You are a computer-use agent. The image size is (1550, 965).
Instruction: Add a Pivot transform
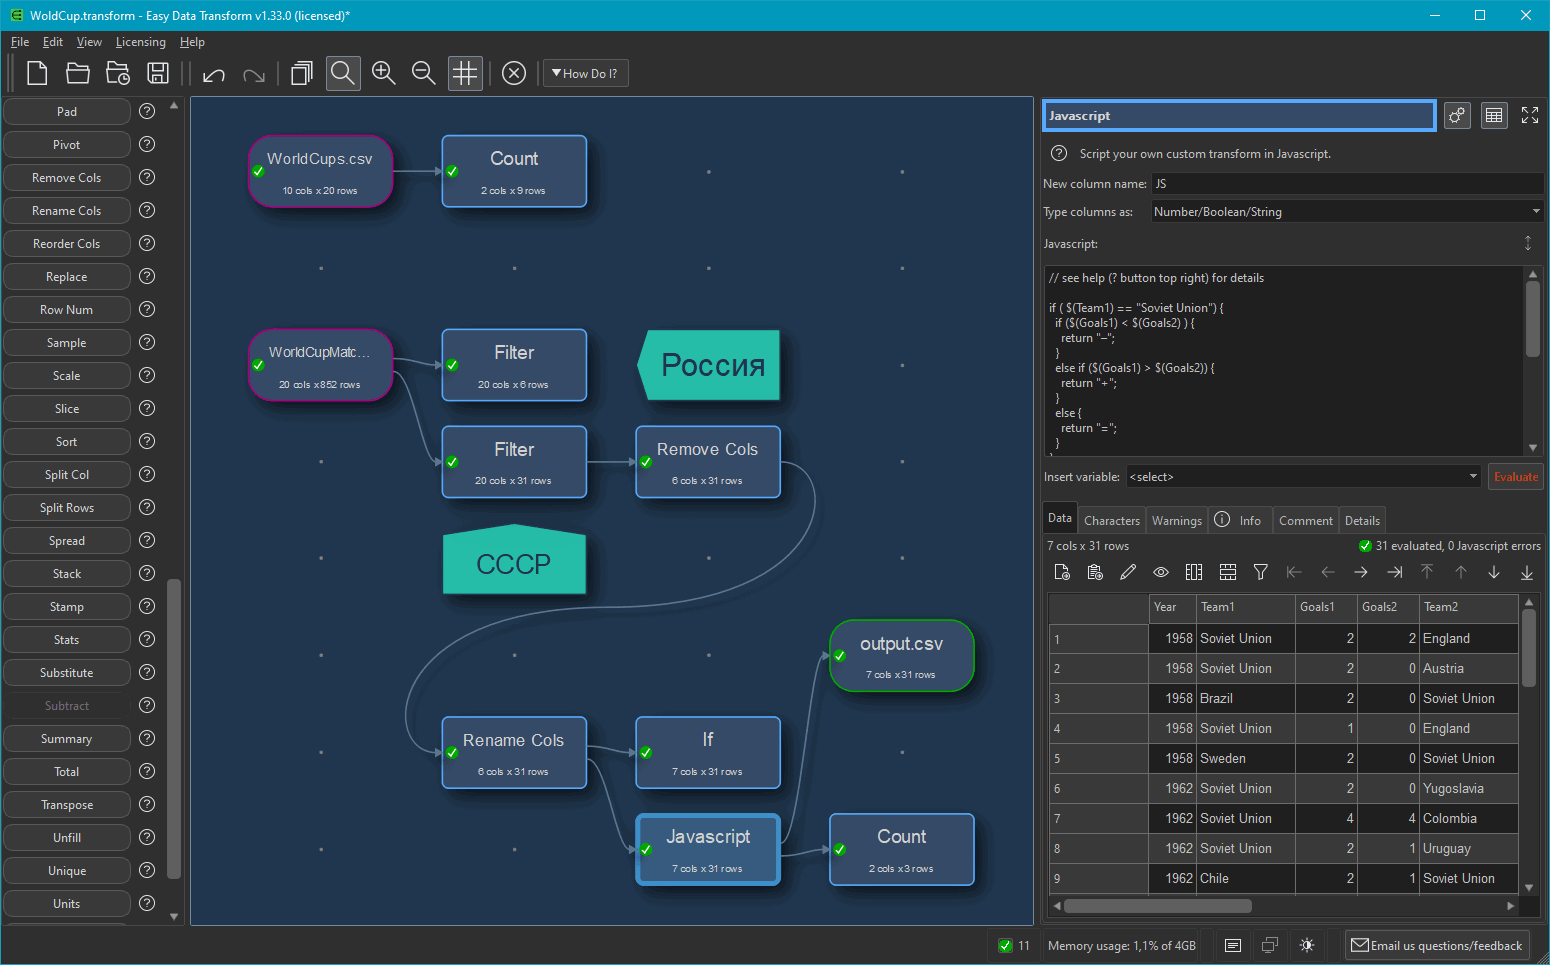coord(67,144)
